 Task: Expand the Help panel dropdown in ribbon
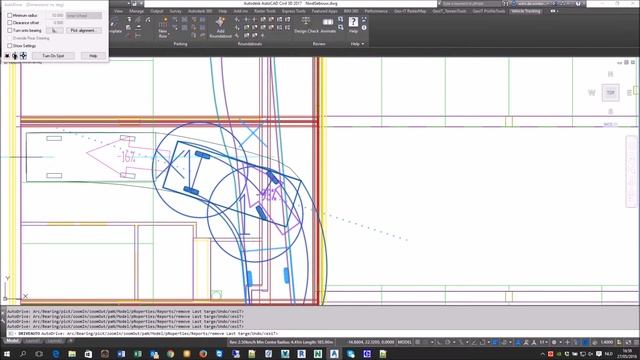(358, 44)
